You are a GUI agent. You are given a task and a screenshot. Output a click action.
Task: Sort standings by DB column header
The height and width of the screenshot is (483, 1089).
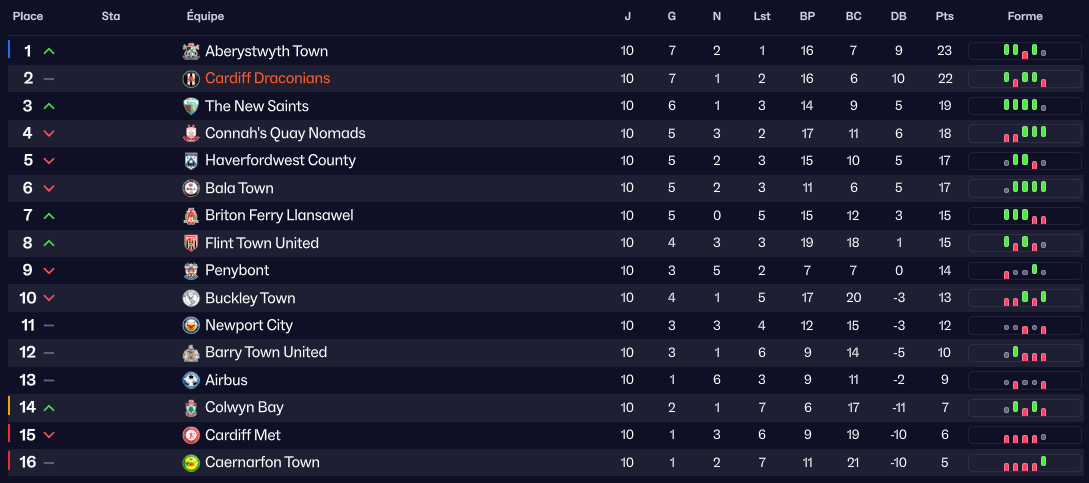898,16
